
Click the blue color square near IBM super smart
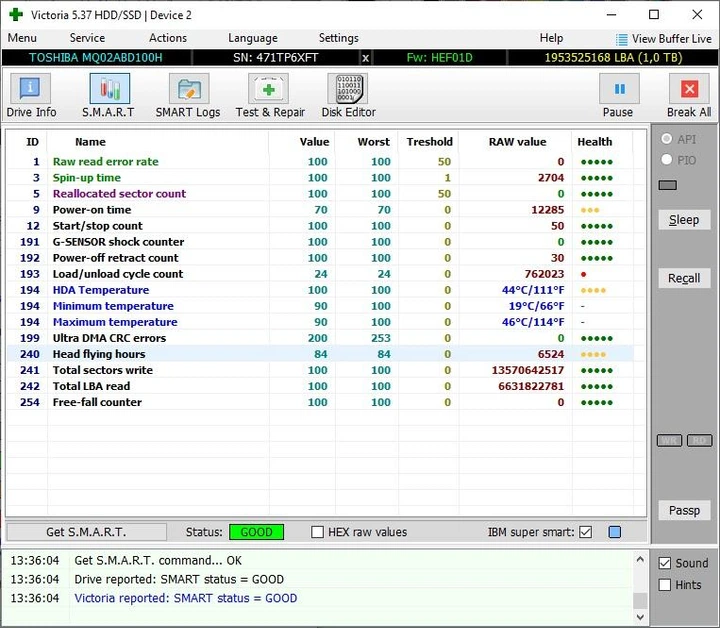[x=614, y=532]
